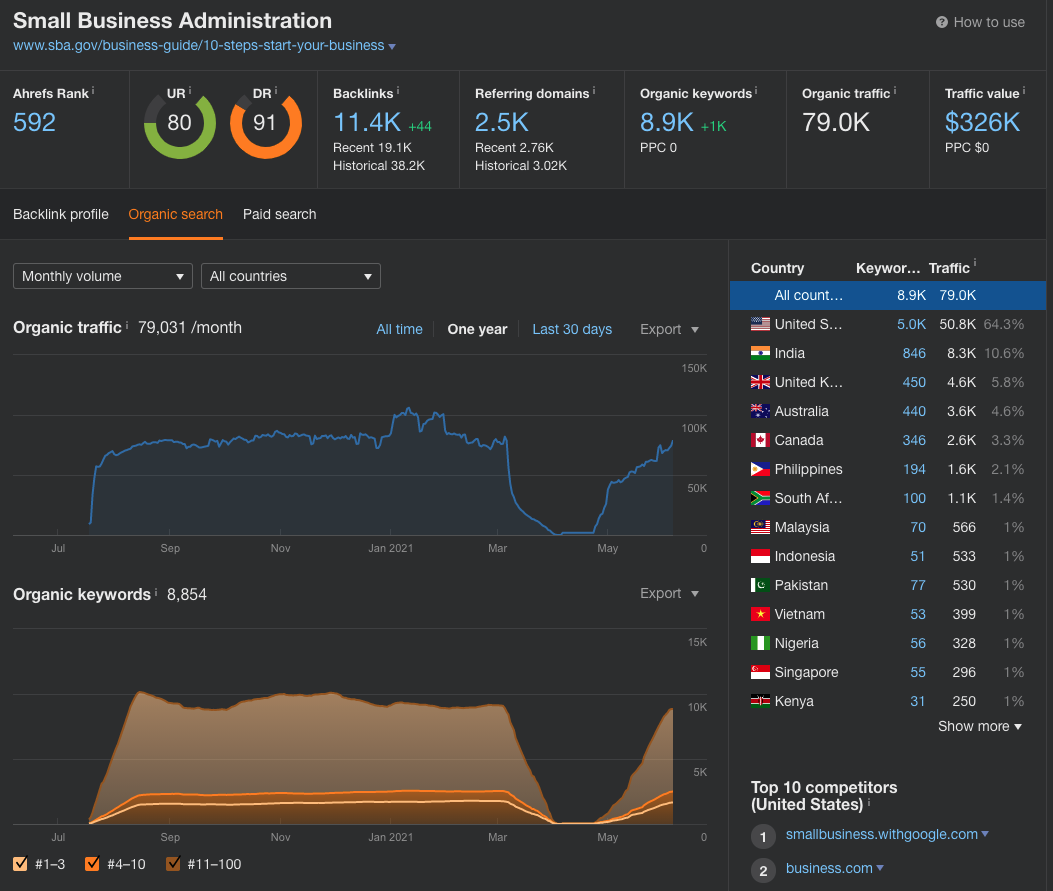Open Export menu for Organic traffic chart
1053x891 pixels.
[x=669, y=329]
